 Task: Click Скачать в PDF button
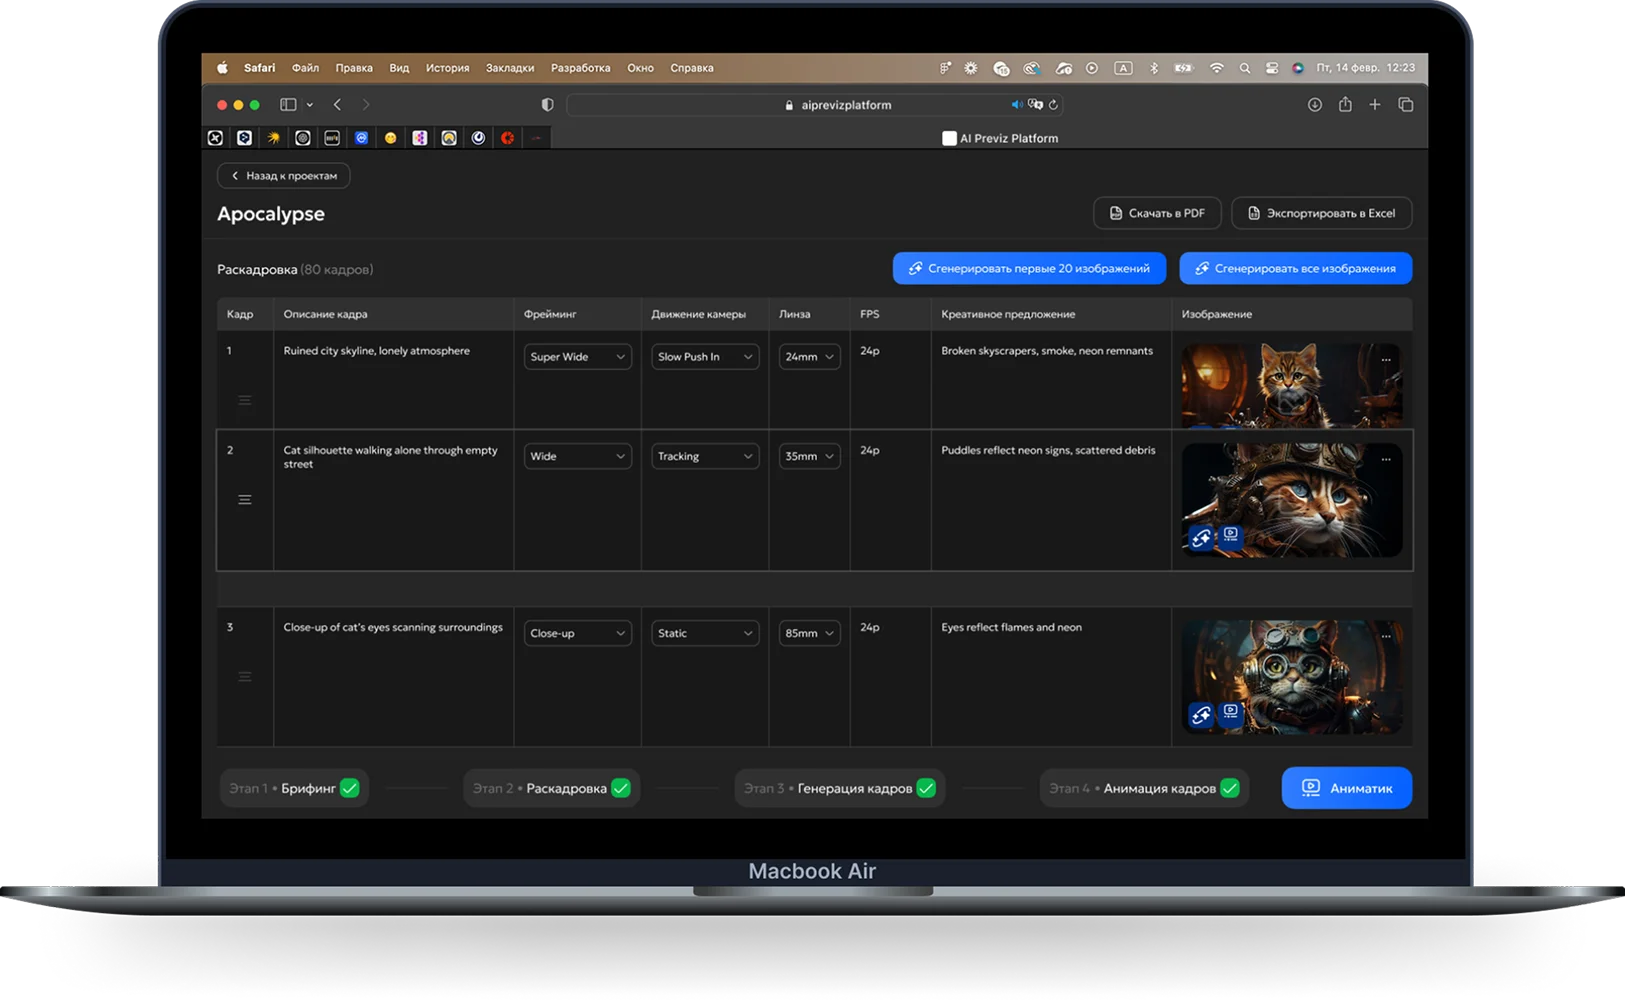pyautogui.click(x=1157, y=213)
